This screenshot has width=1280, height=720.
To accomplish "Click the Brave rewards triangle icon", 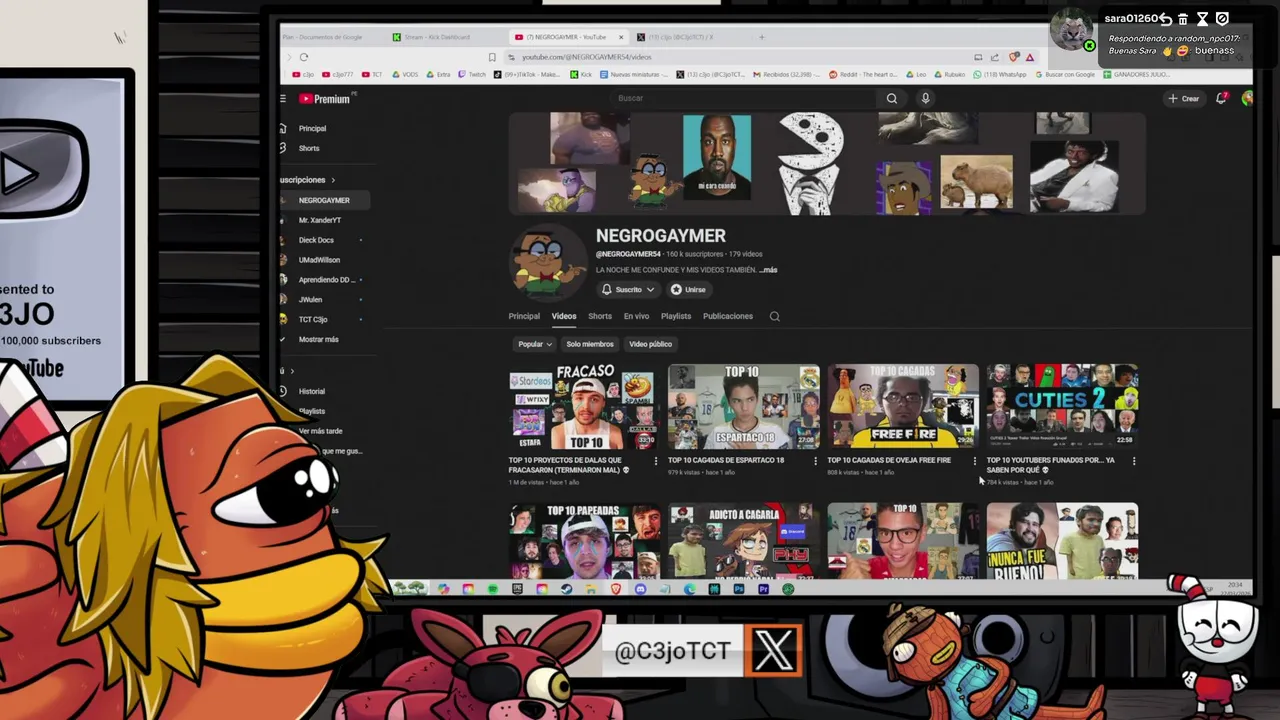I will (x=1029, y=57).
